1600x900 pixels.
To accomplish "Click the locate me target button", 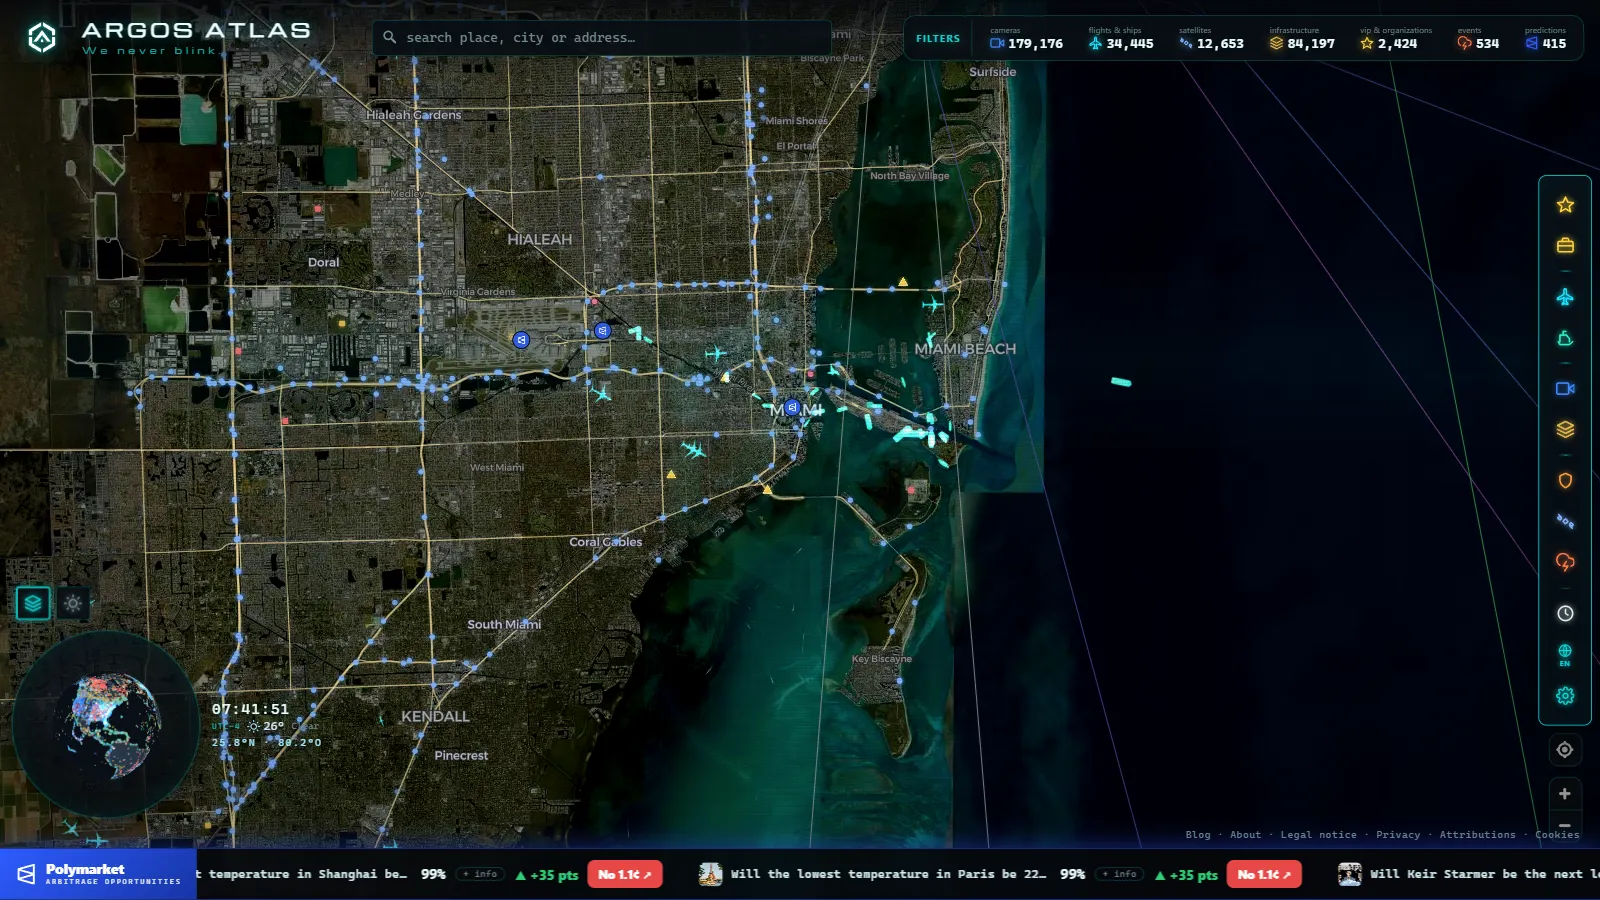I will coord(1565,750).
